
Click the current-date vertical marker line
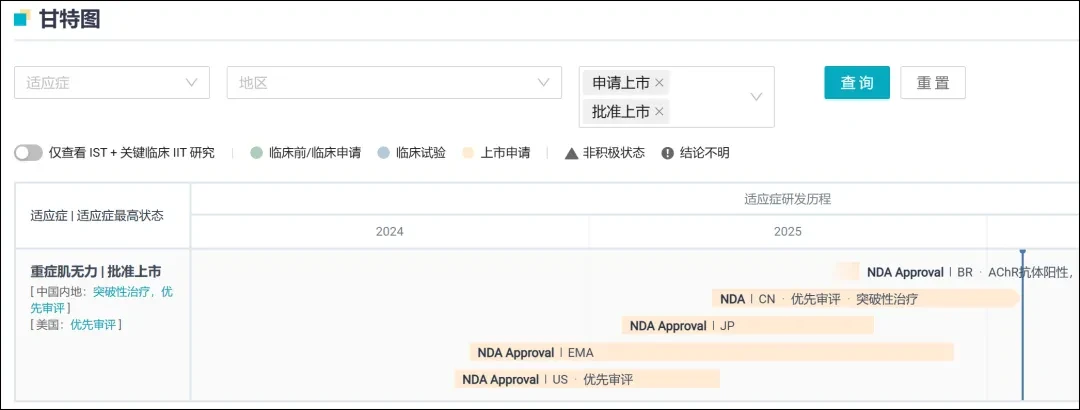coord(1022,324)
